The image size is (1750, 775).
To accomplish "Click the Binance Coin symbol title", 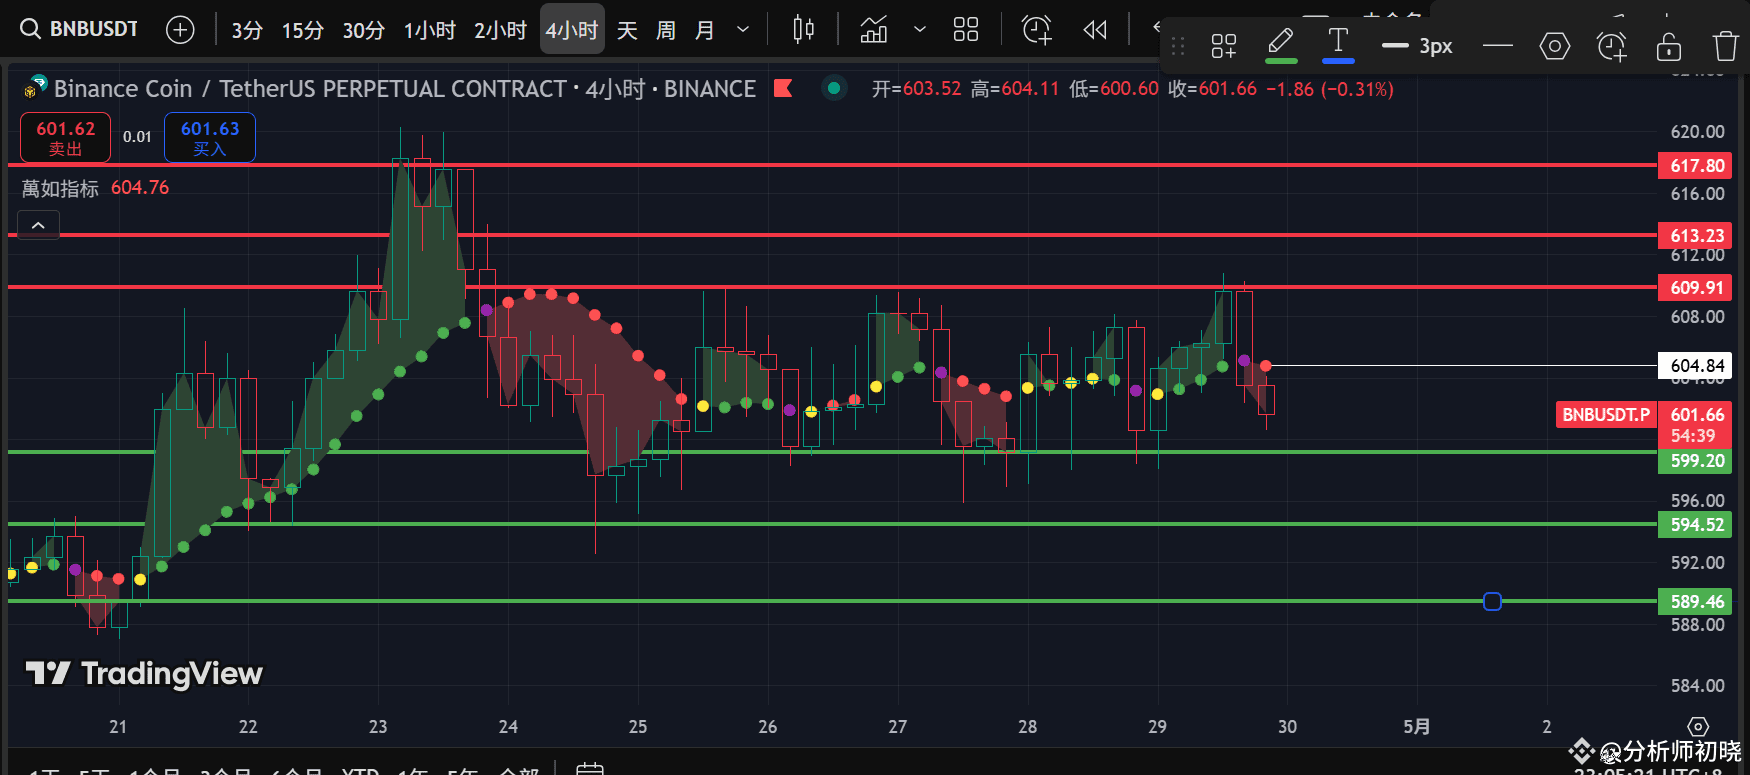I will pos(405,89).
